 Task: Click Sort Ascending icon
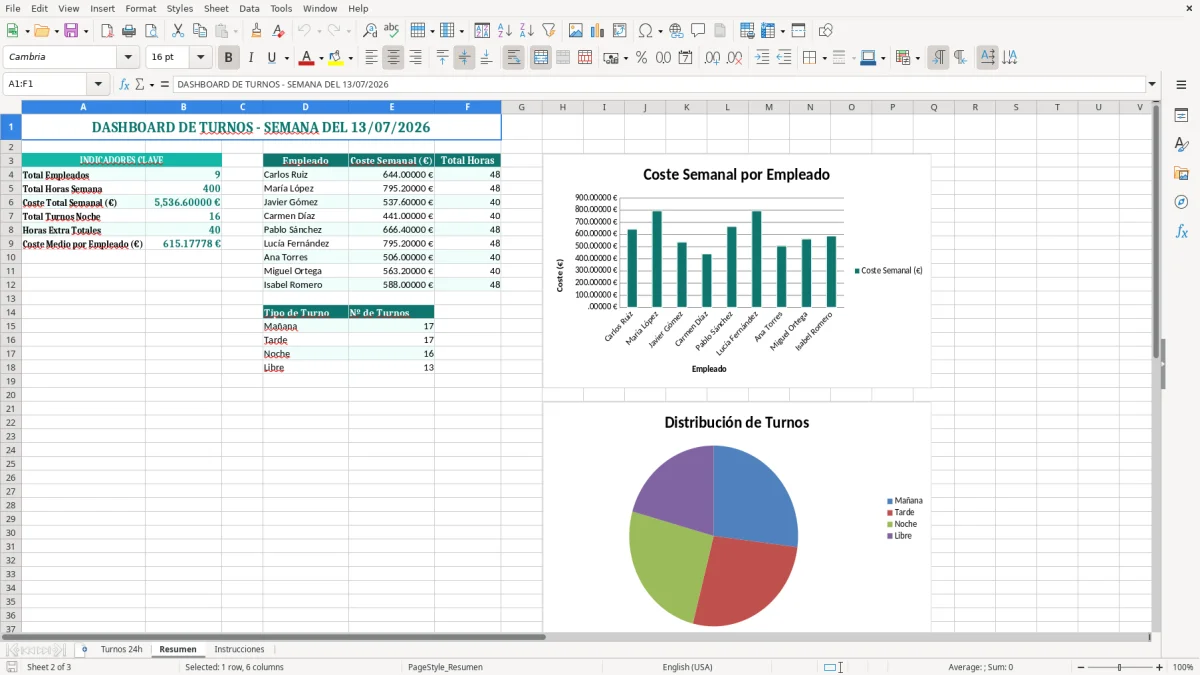coord(505,31)
